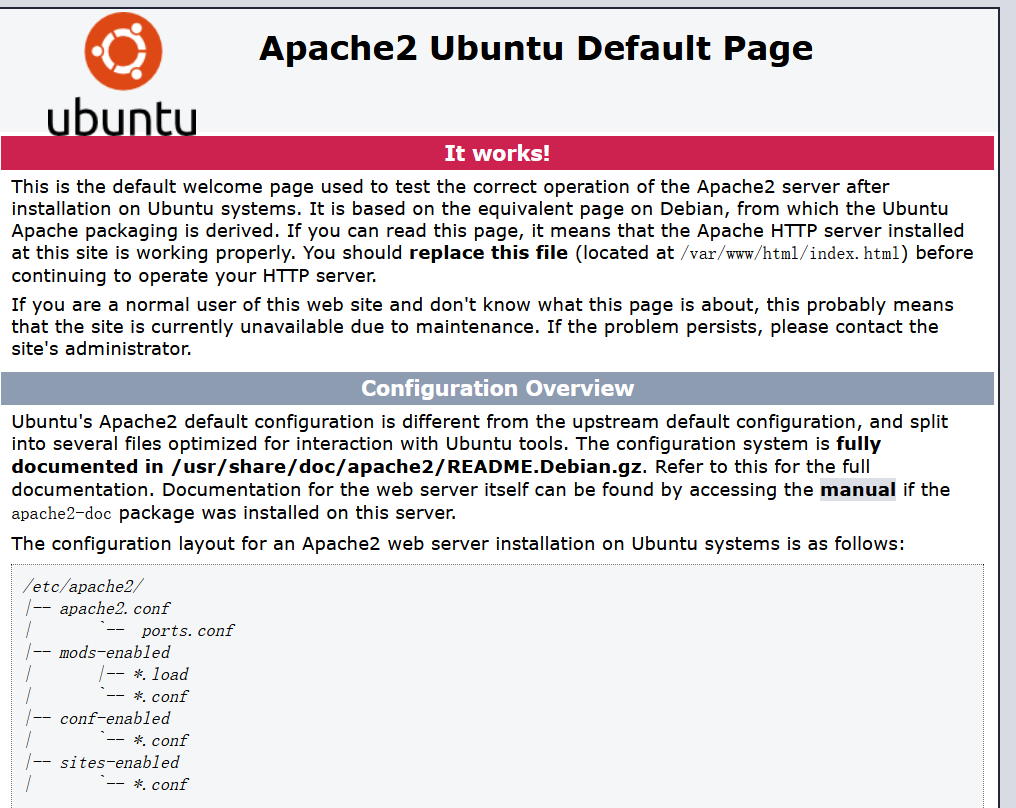Screen dimensions: 1016x808
Task: Click the *.conf entry under conf-enabled
Action: pos(161,741)
